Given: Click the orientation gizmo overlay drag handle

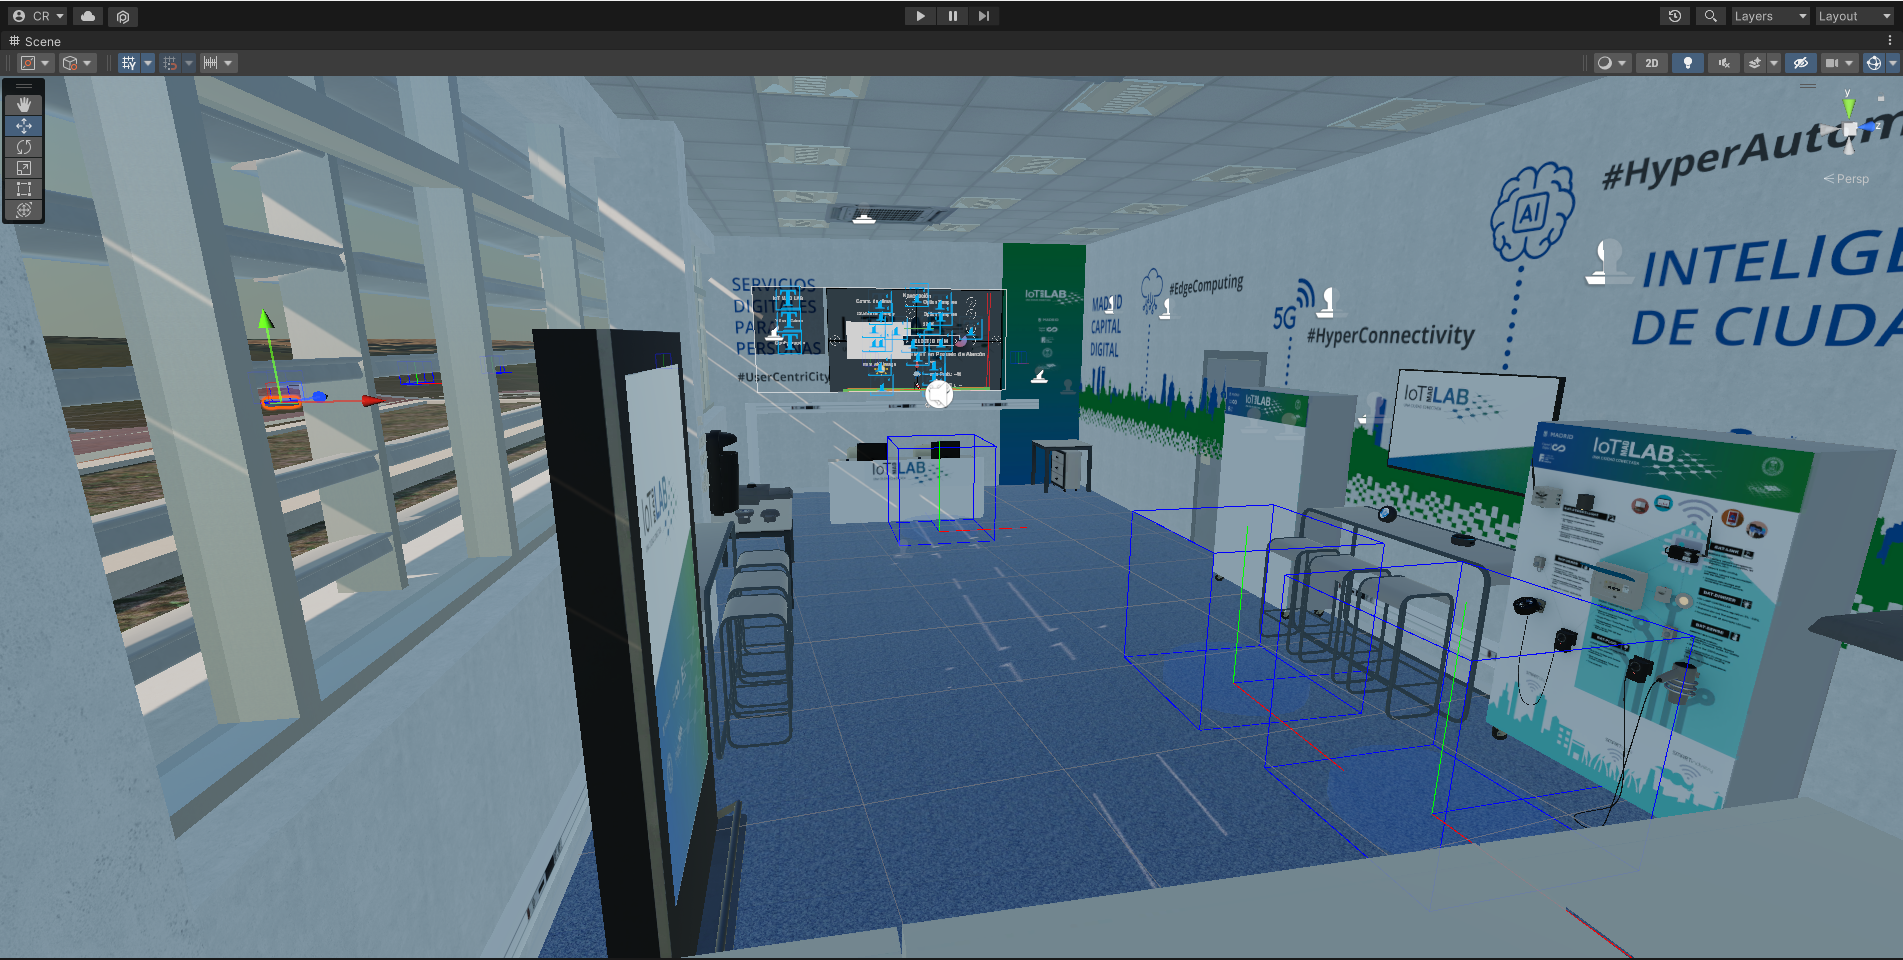Looking at the screenshot, I should (x=1807, y=86).
